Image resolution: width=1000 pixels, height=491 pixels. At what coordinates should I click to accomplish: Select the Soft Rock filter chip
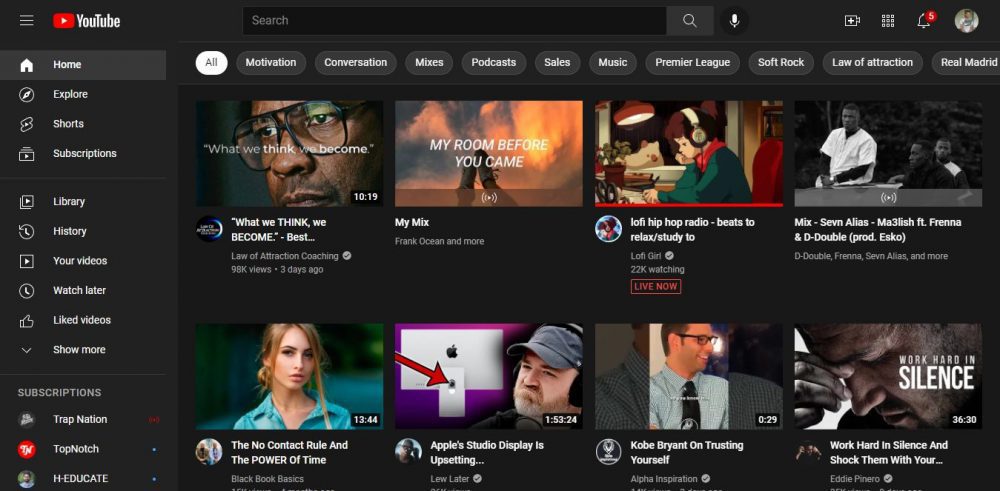pyautogui.click(x=781, y=62)
